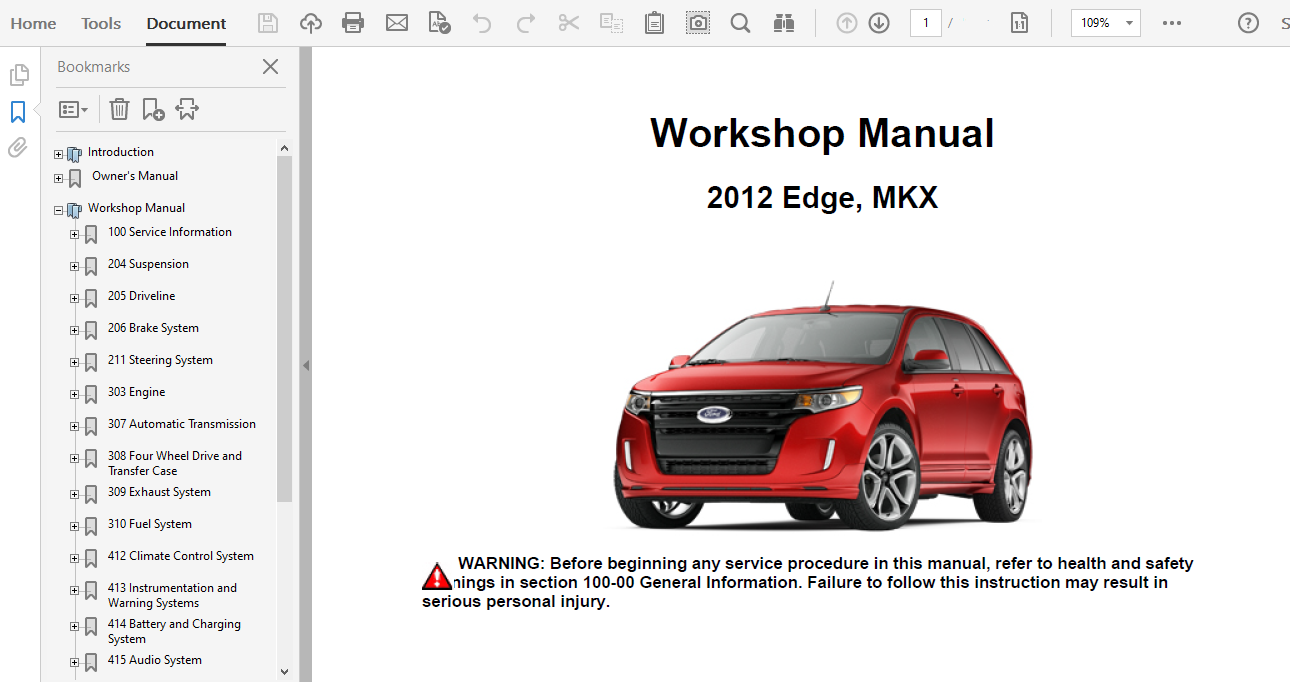Click the page number input field
This screenshot has height=682, width=1290.
925,23
